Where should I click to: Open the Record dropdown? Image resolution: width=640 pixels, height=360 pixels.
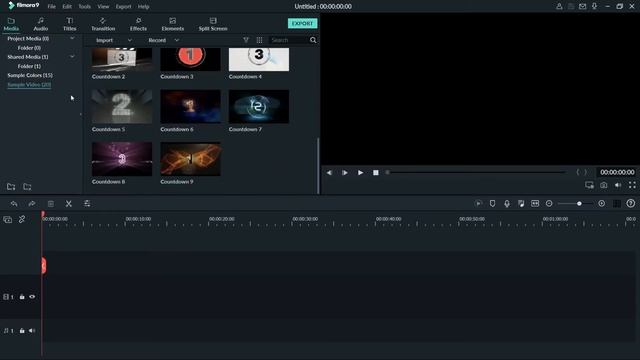(163, 40)
